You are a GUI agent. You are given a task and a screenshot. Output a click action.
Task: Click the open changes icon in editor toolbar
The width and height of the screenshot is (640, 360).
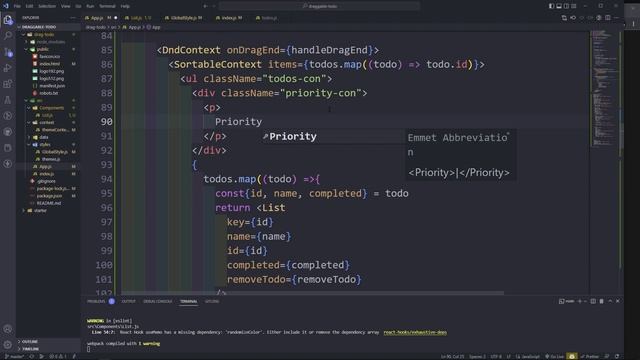(564, 18)
